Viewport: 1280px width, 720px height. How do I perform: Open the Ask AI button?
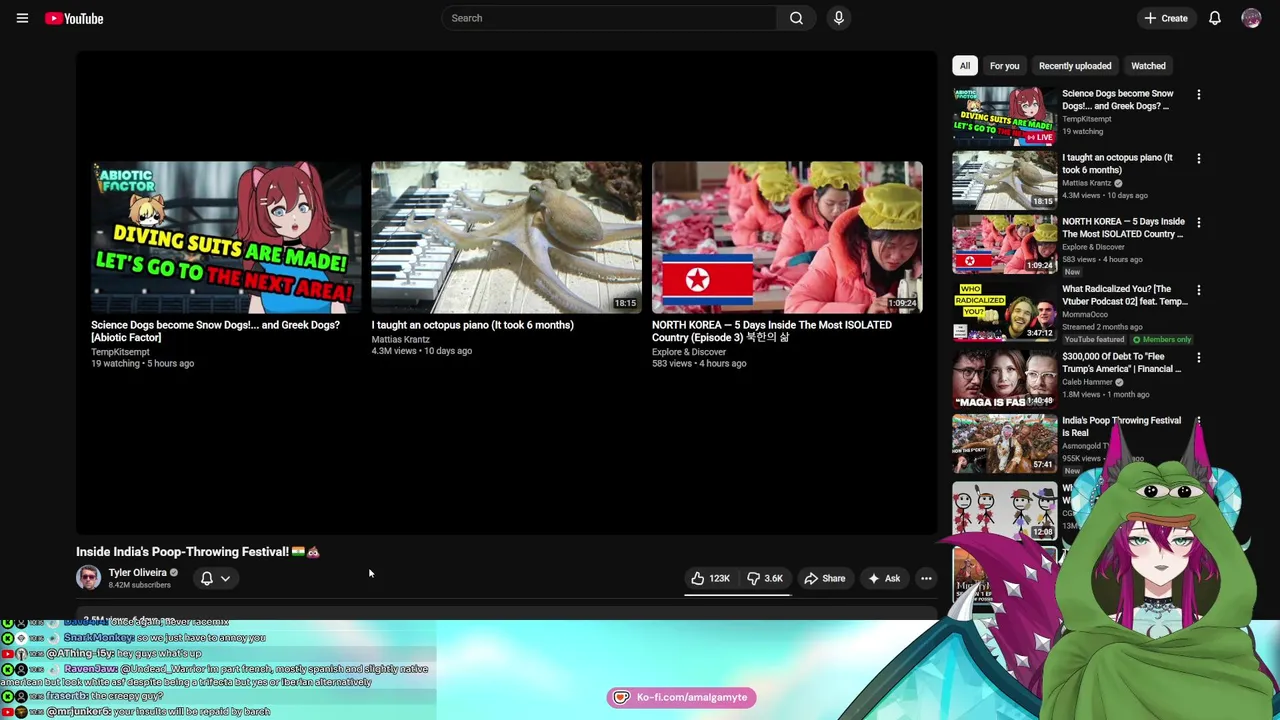coord(884,578)
